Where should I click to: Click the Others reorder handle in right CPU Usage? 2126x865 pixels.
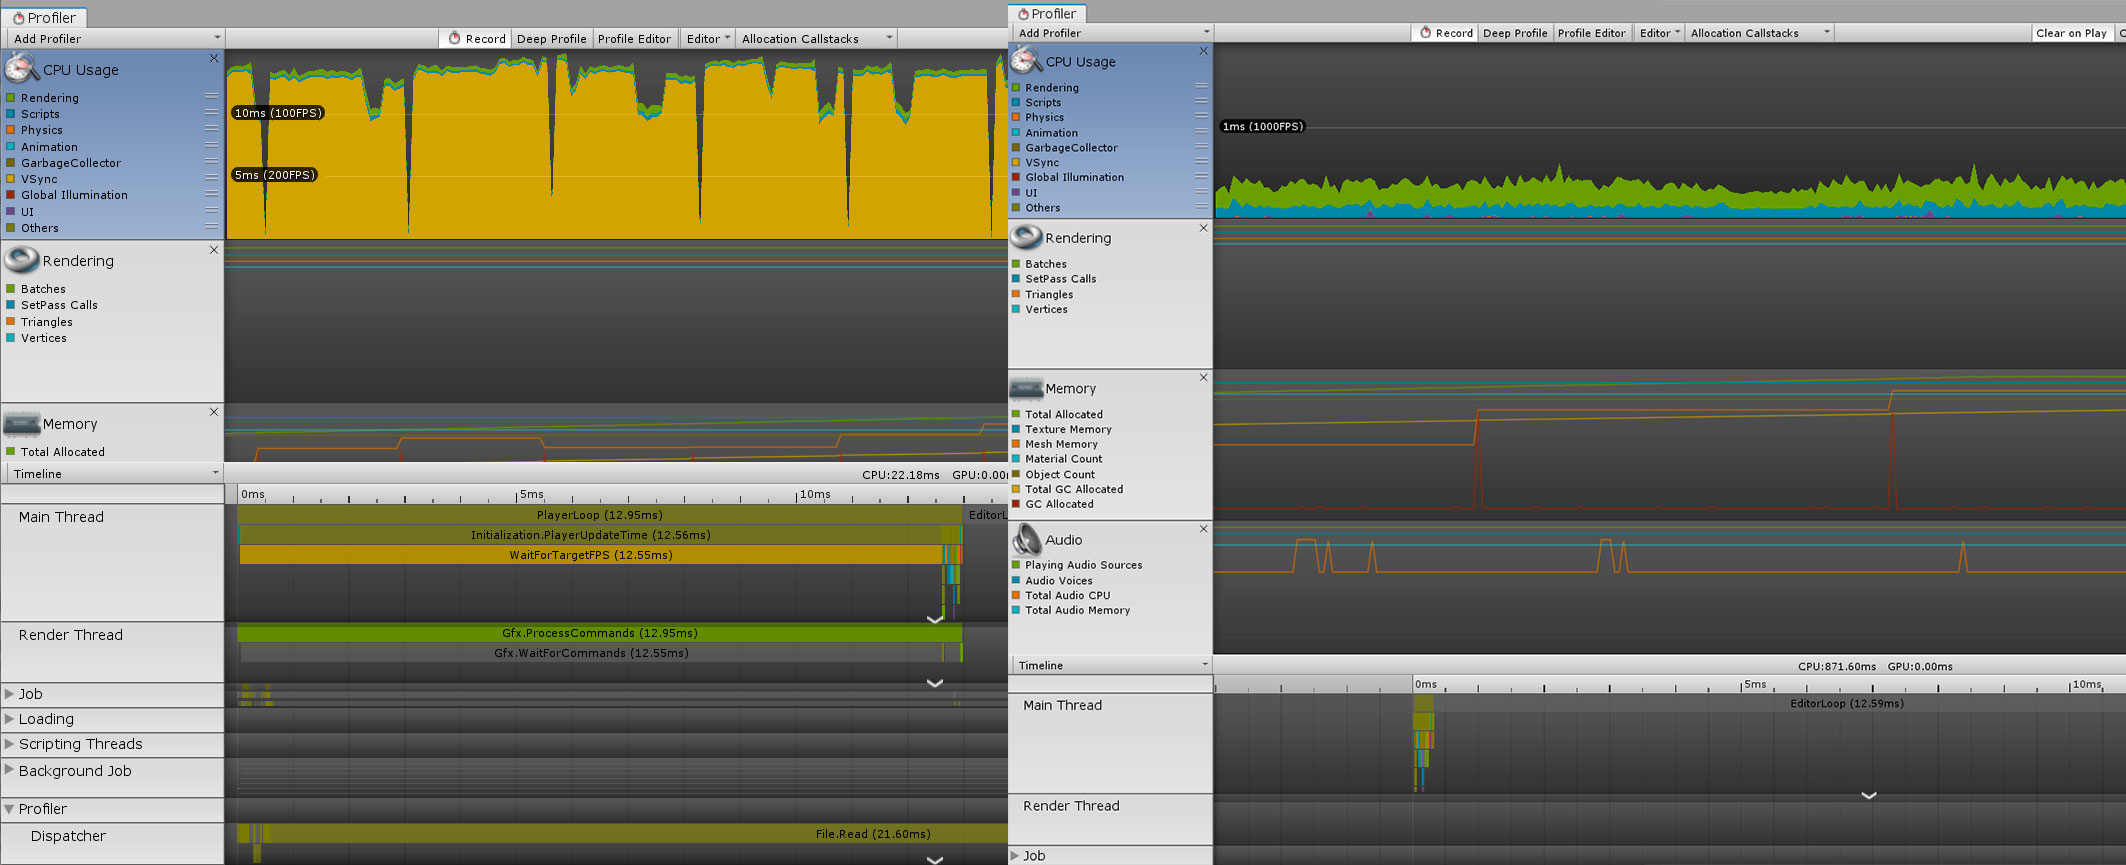pyautogui.click(x=1201, y=208)
